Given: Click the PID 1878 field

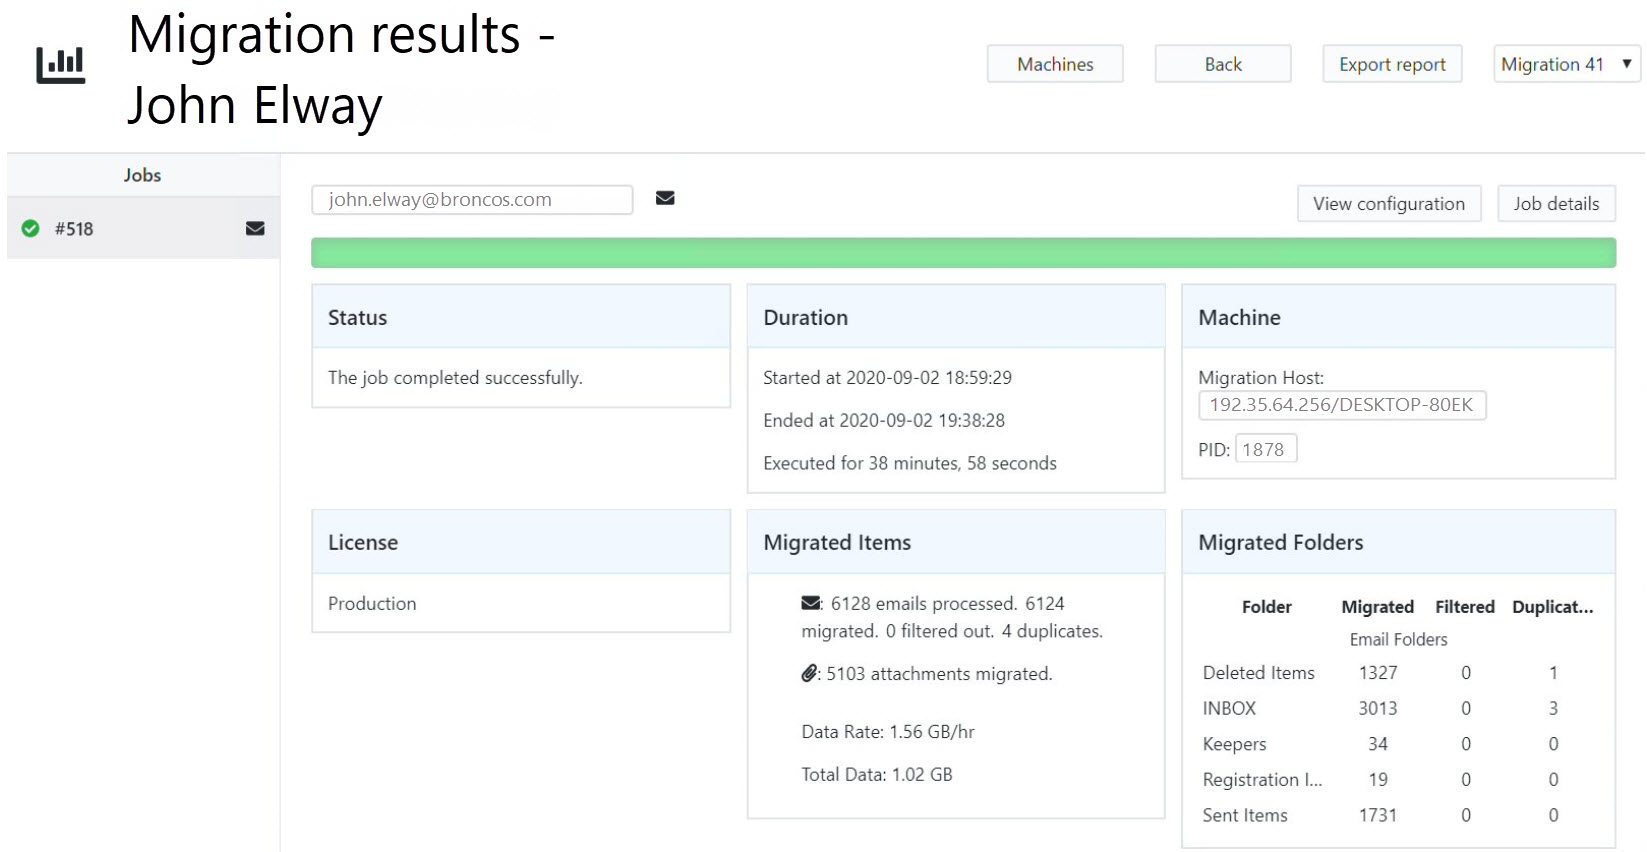Looking at the screenshot, I should pos(1266,449).
